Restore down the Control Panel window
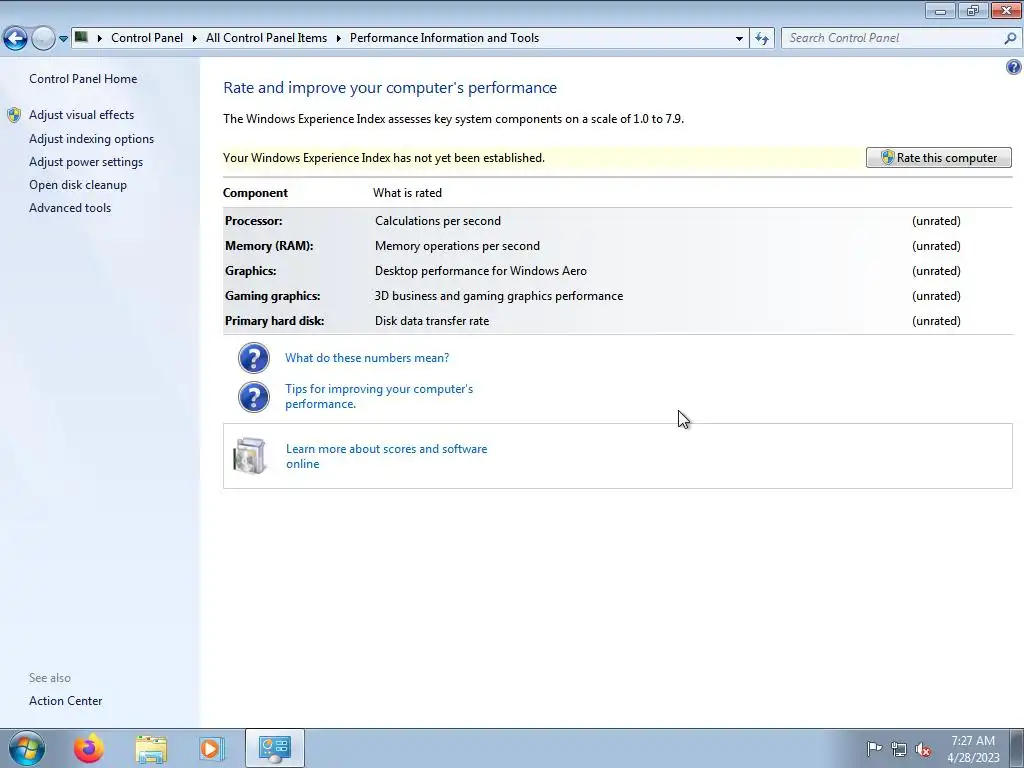 tap(973, 10)
